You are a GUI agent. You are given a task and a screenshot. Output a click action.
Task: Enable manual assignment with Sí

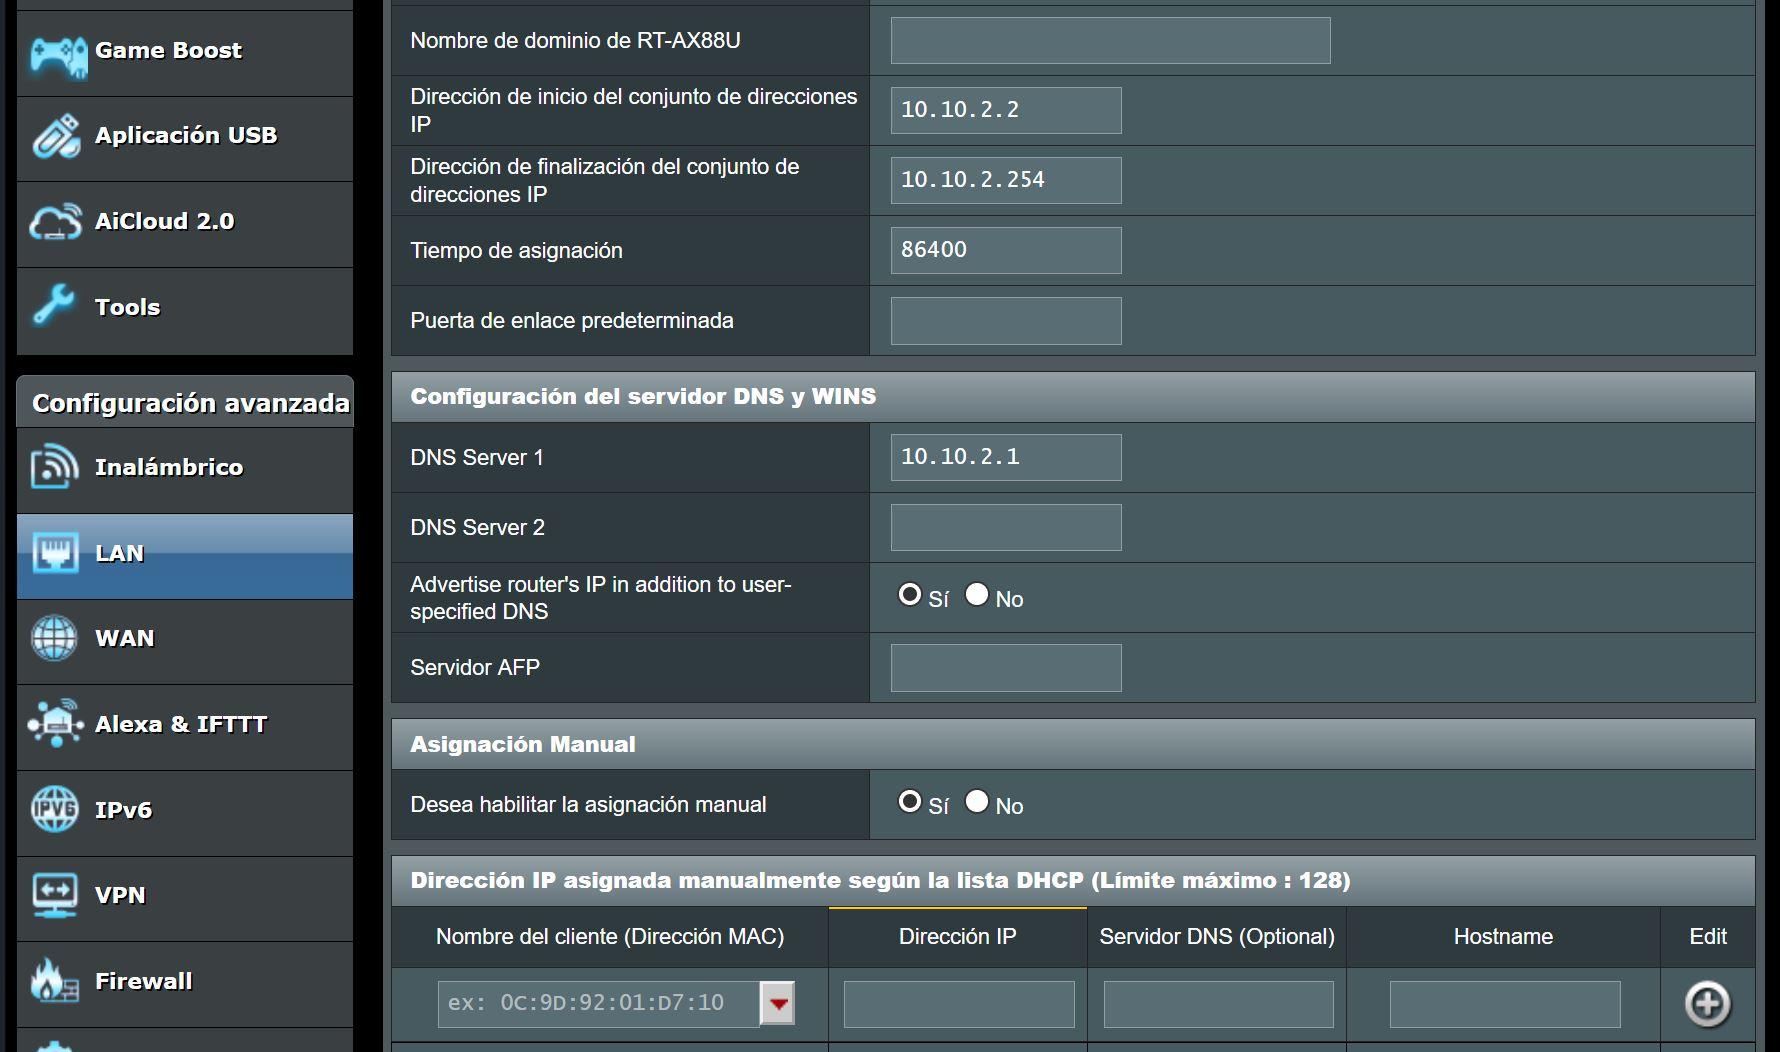[910, 802]
